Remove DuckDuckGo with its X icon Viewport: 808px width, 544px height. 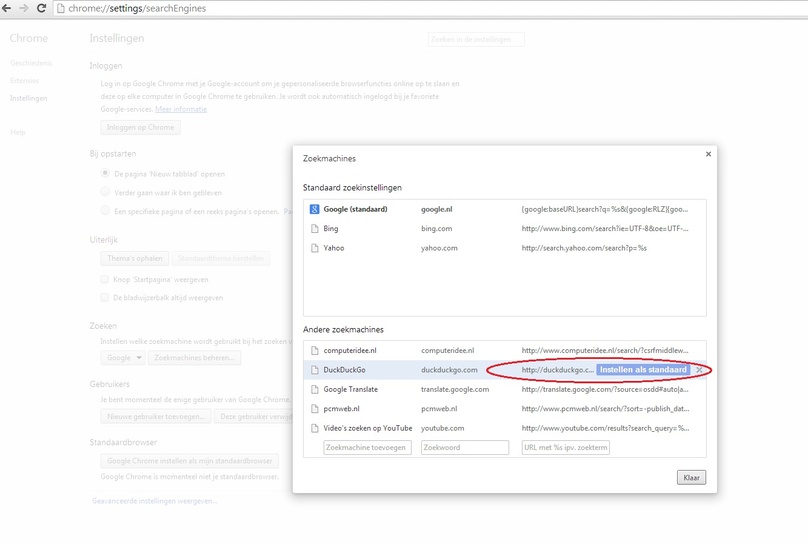click(699, 370)
